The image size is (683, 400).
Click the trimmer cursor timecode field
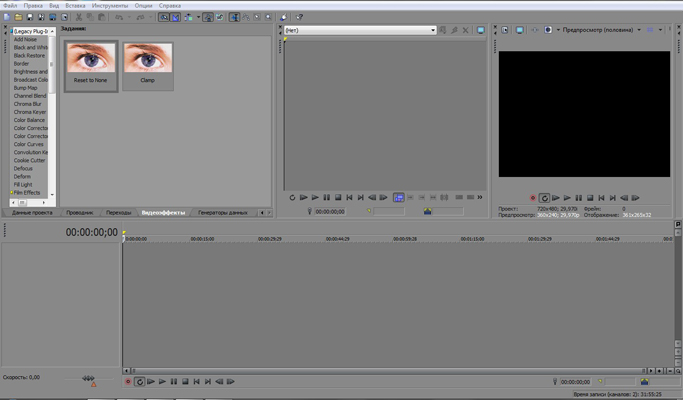(330, 211)
